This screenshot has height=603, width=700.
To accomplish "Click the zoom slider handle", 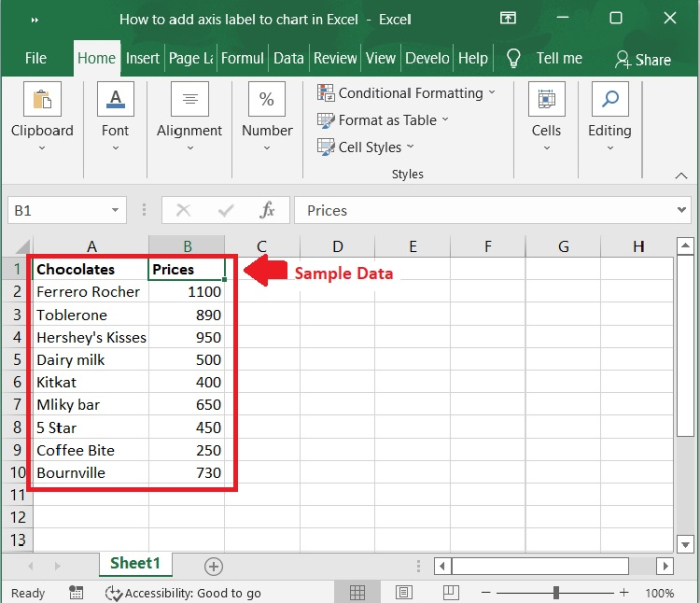I will coord(556,593).
